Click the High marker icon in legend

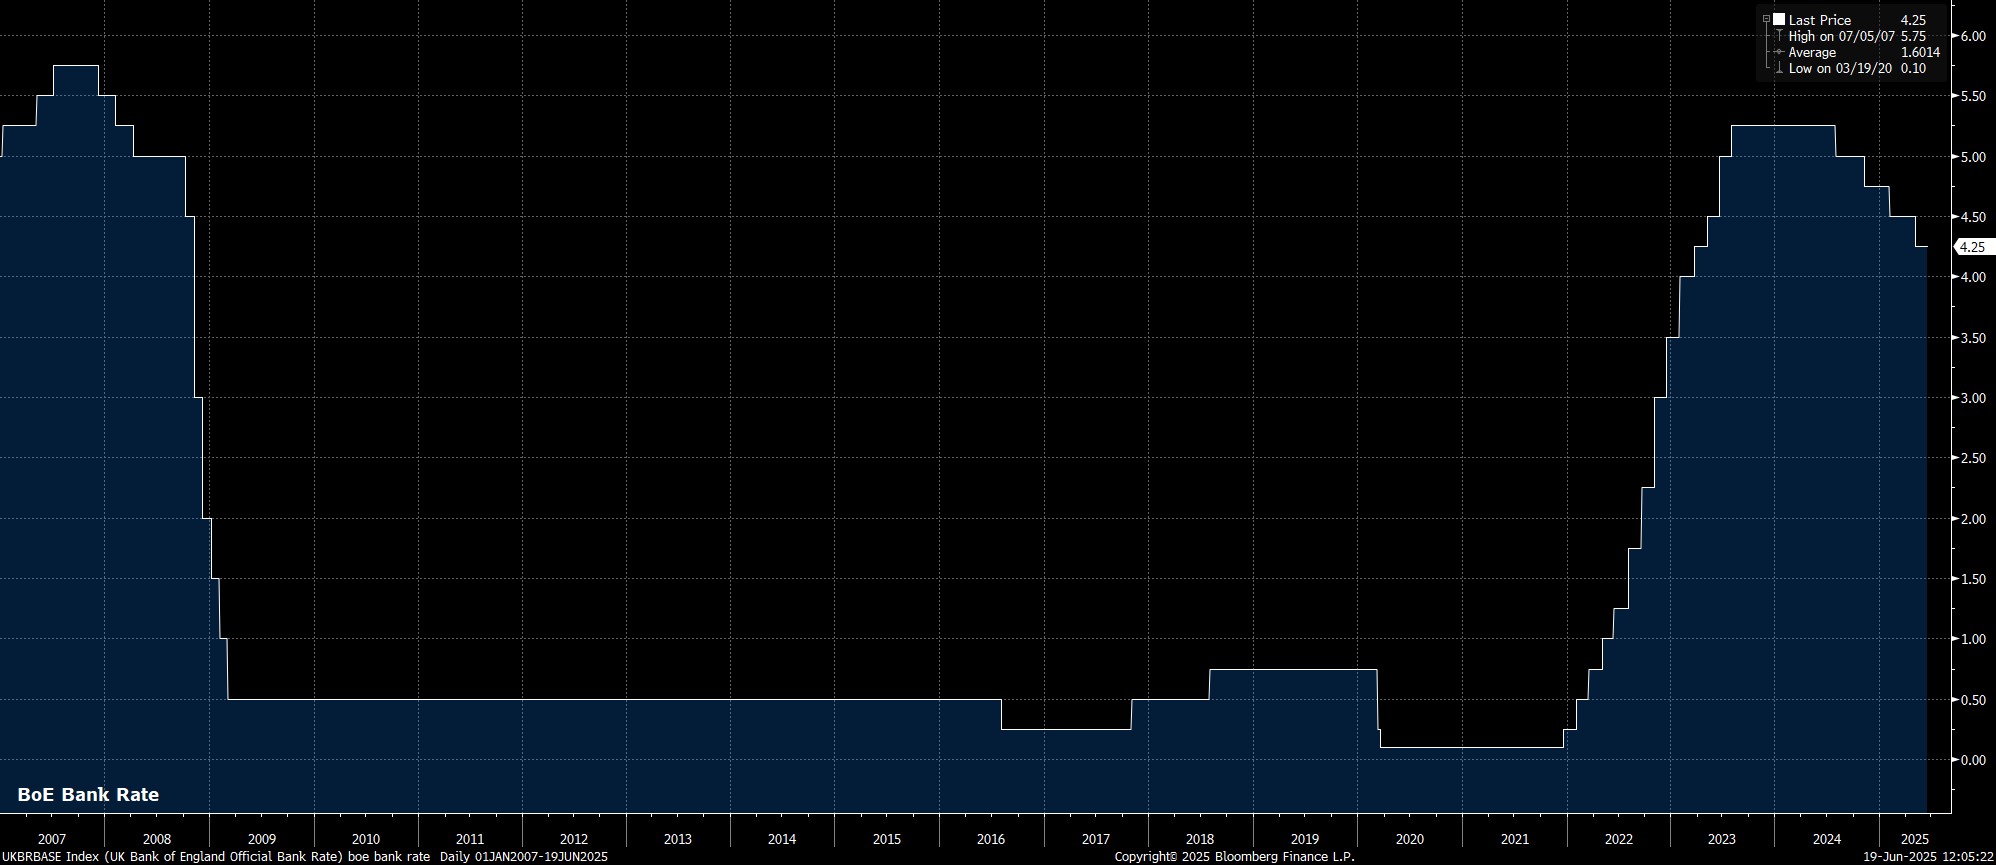click(1779, 36)
